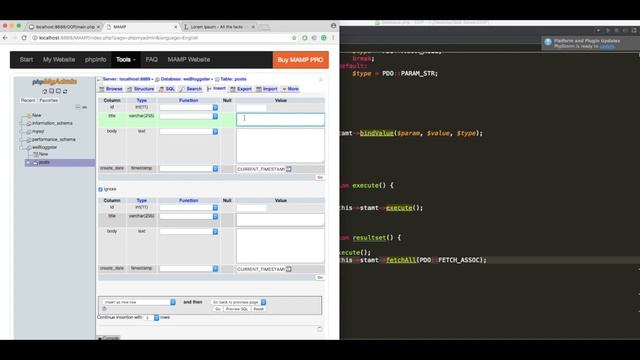Viewport: 640px width, 360px height.
Task: Click FAQ in MAMP navbar
Action: pyautogui.click(x=151, y=60)
